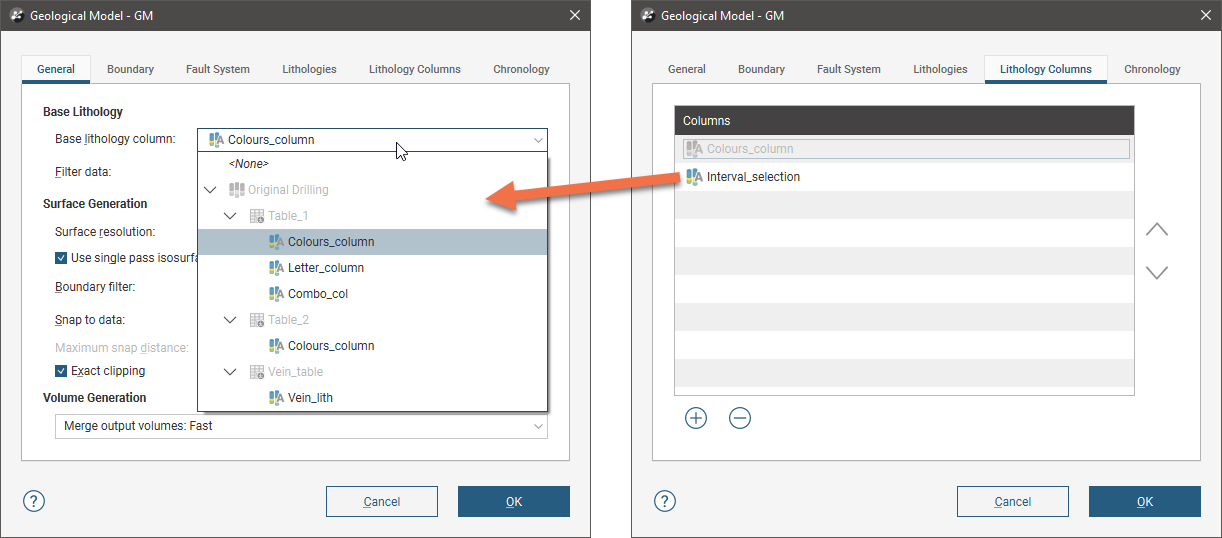1222x538 pixels.
Task: Toggle Use single pass isosurface checkbox
Action: (x=61, y=257)
